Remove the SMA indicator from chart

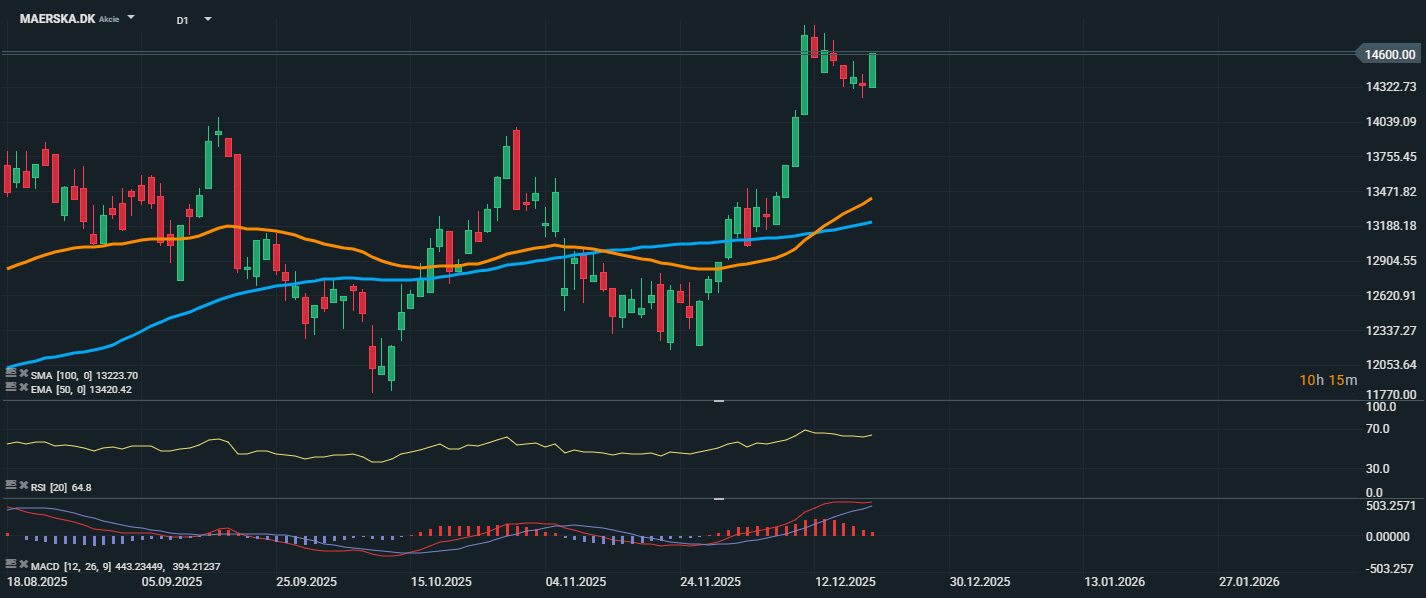pyautogui.click(x=23, y=375)
